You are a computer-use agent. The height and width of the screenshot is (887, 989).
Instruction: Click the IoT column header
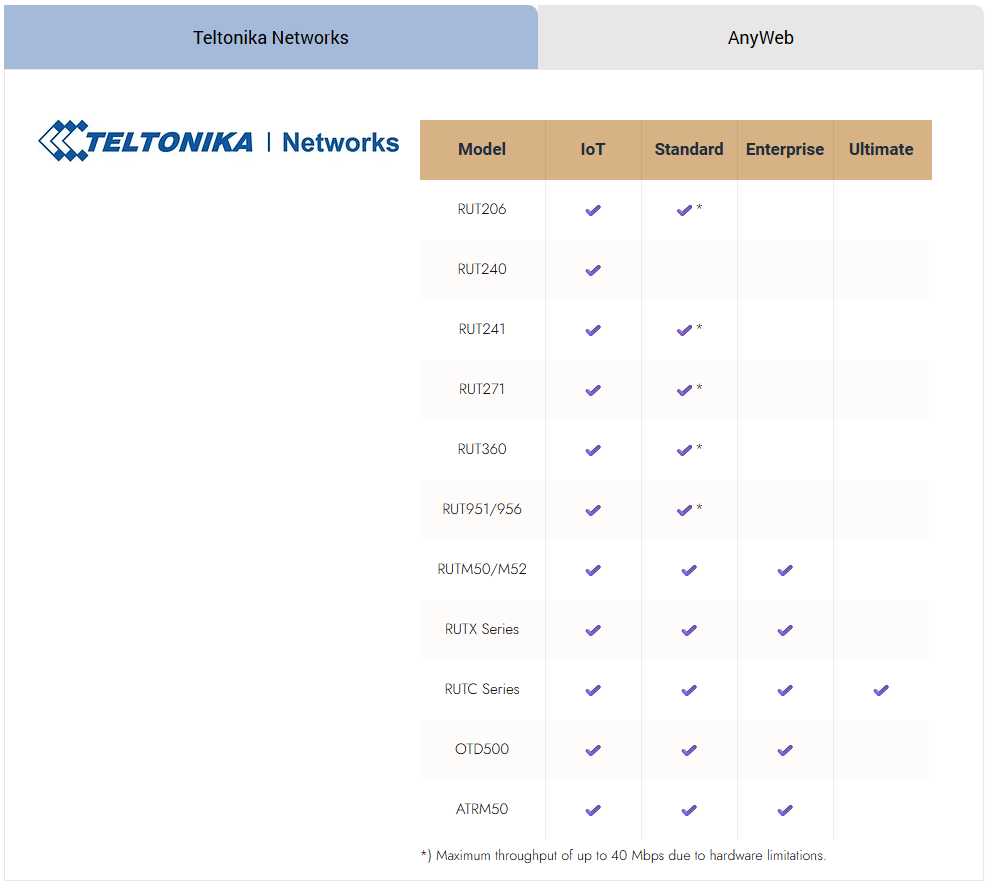click(593, 150)
